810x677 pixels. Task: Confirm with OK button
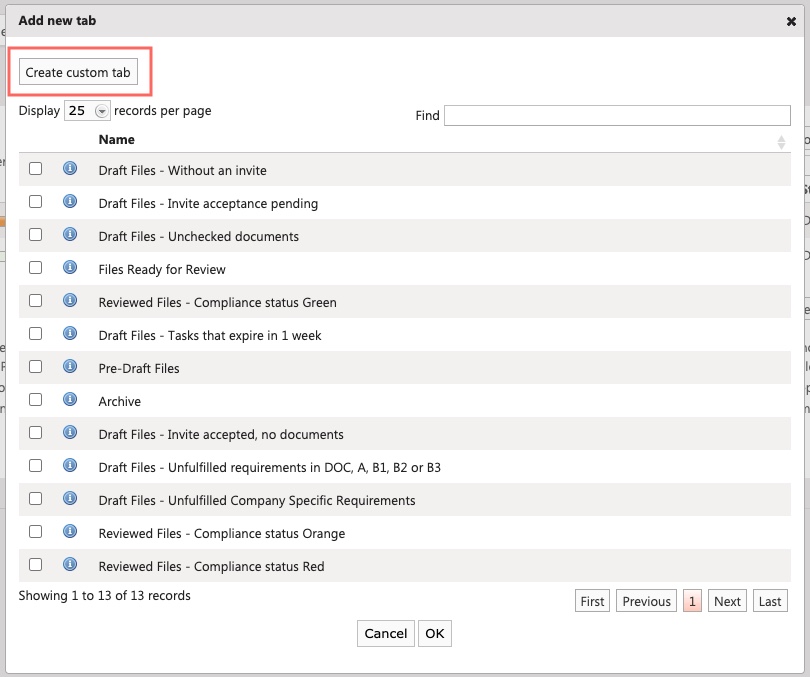[x=435, y=634]
